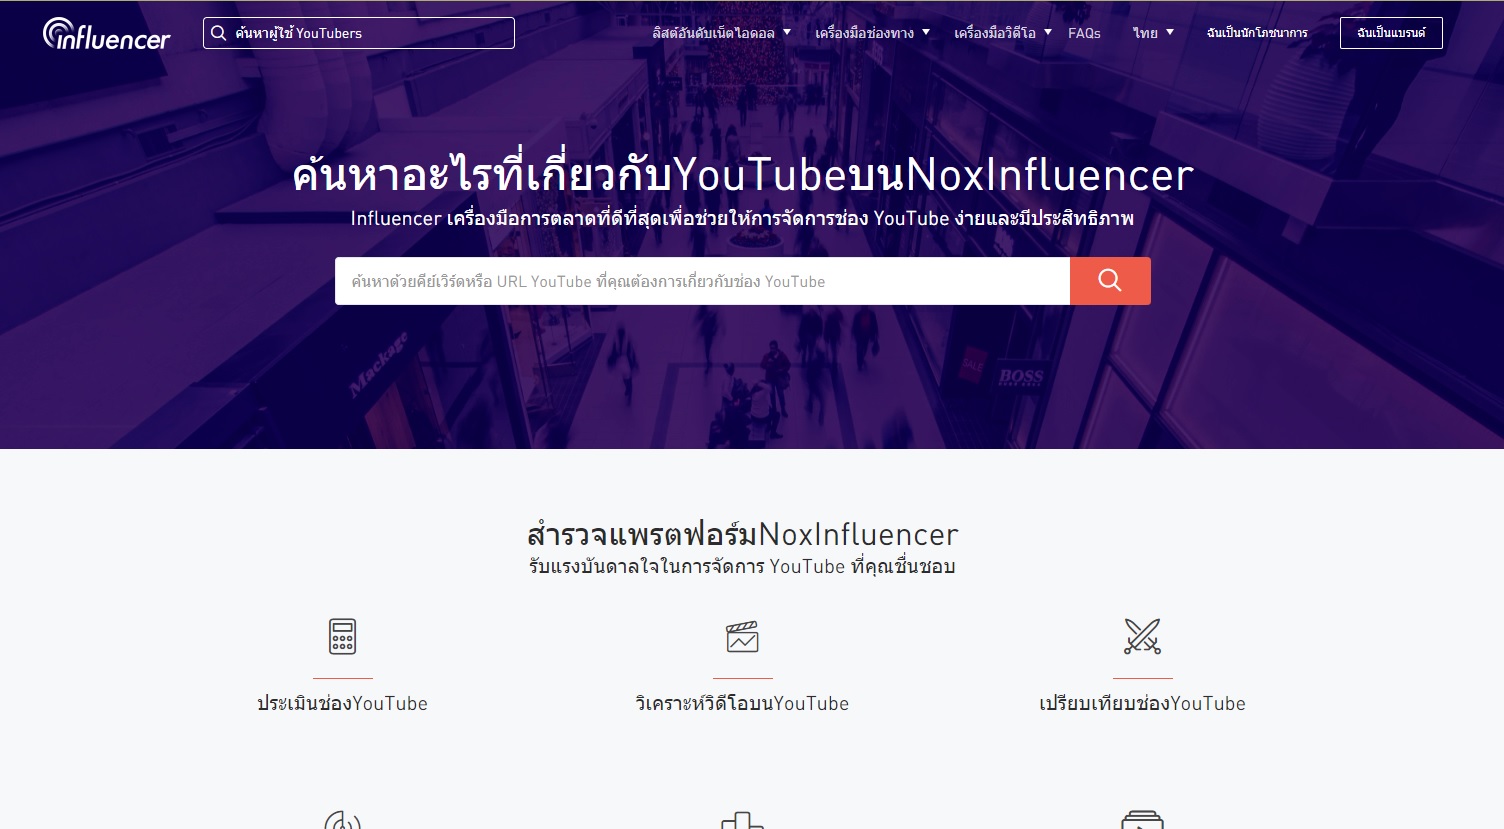The width and height of the screenshot is (1504, 829).
Task: Click the video analytics clapperboard icon
Action: [x=742, y=636]
